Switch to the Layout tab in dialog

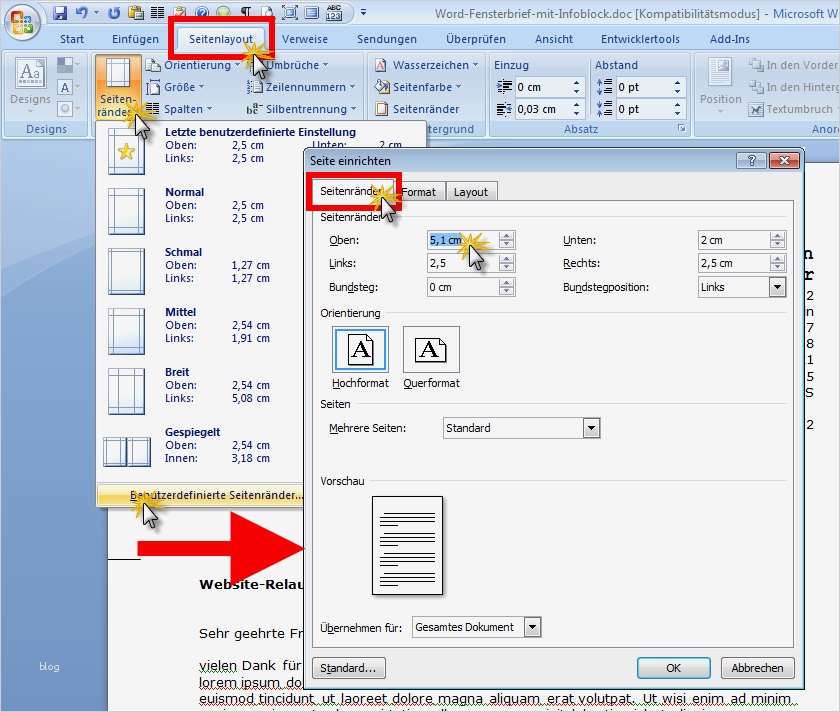[x=471, y=192]
